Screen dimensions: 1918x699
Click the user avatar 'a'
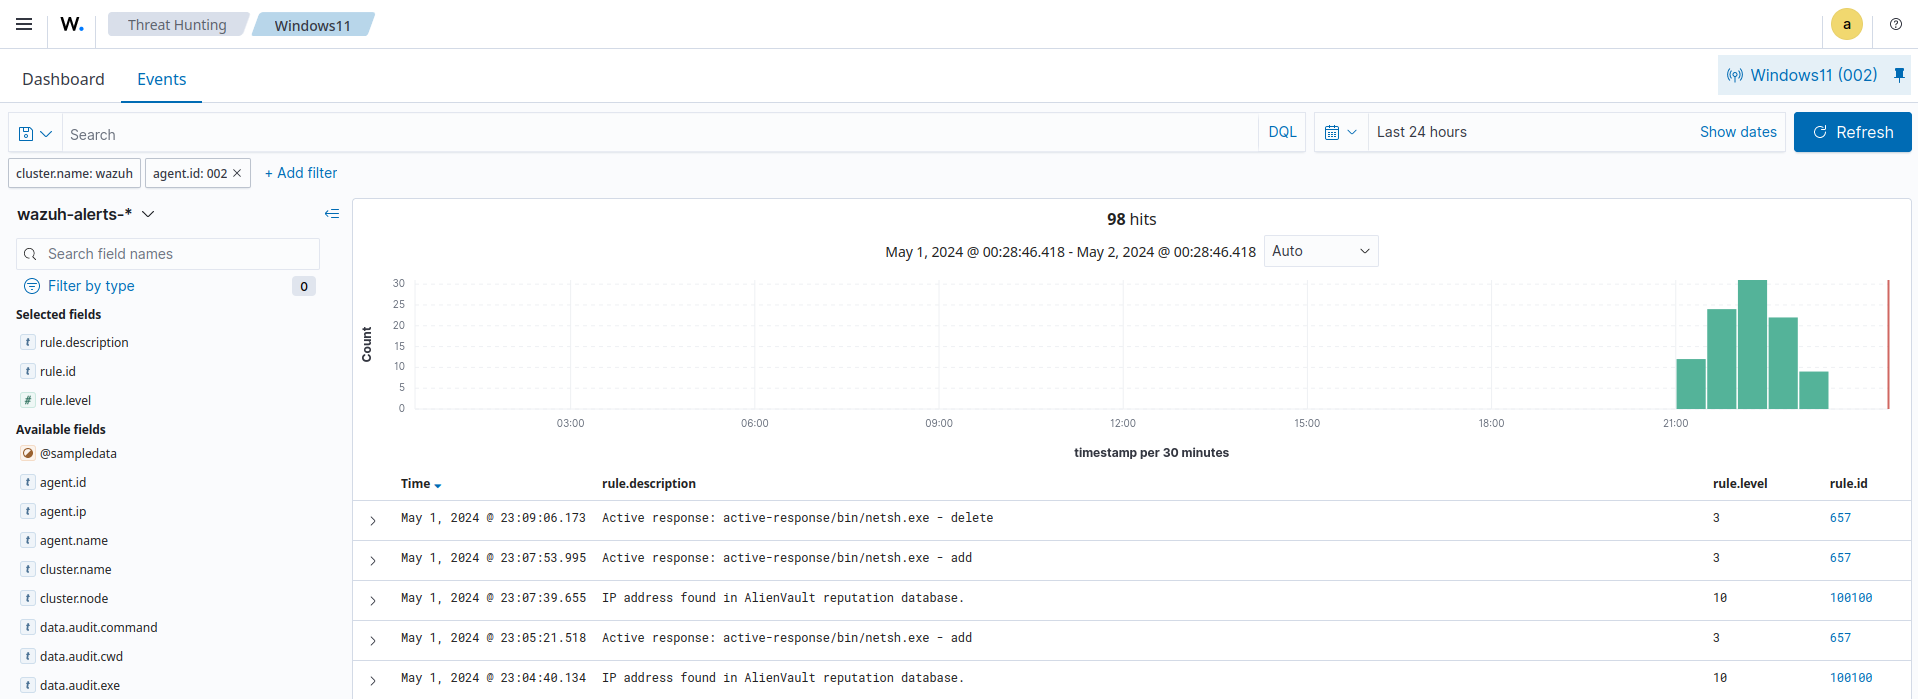1846,24
